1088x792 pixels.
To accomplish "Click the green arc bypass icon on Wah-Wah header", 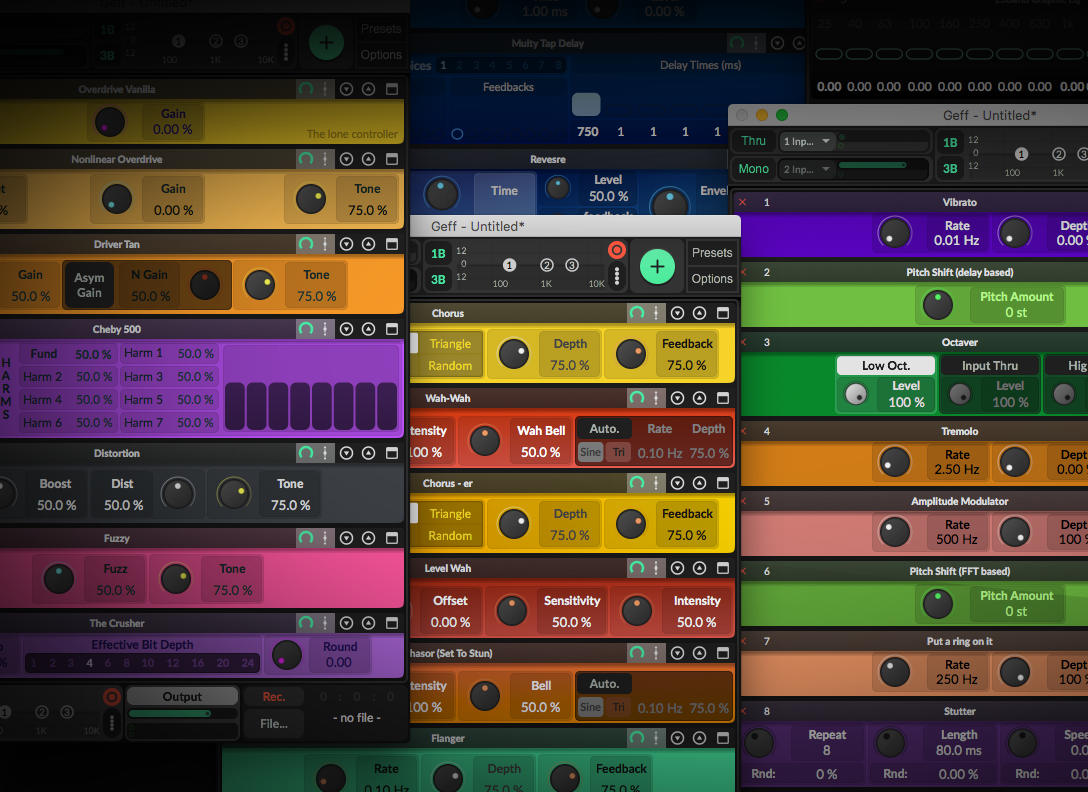I will [x=636, y=398].
